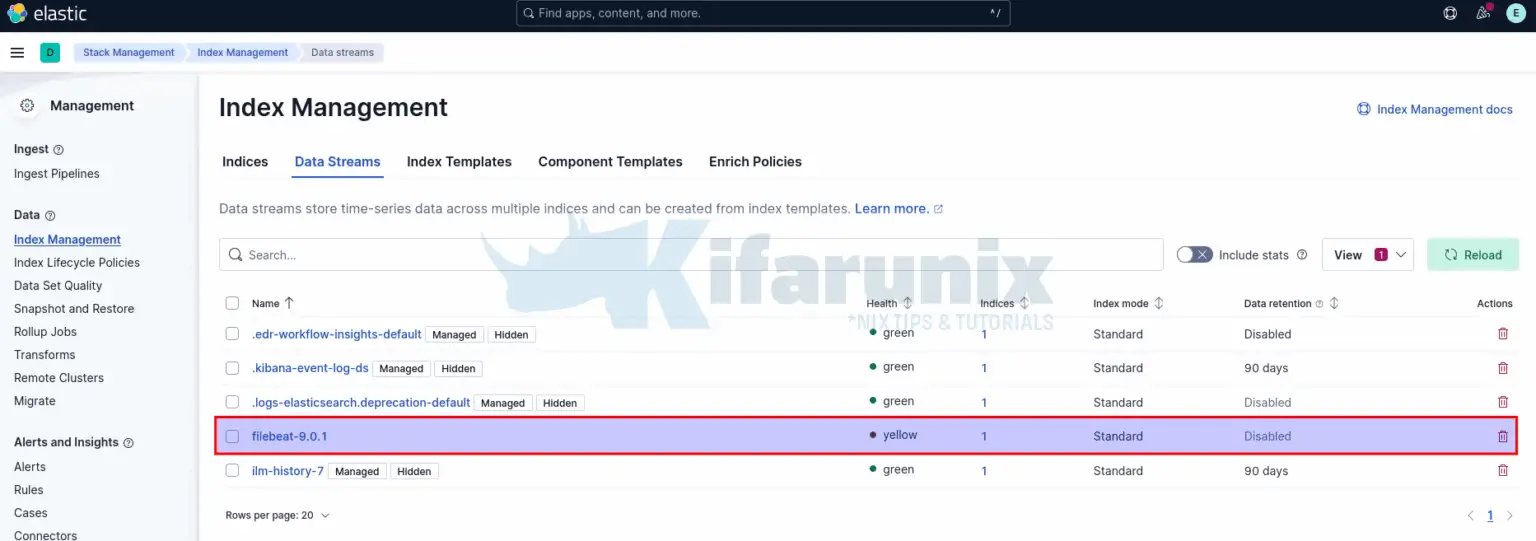Click the Ingest help info icon
Image resolution: width=1536 pixels, height=541 pixels.
[58, 150]
